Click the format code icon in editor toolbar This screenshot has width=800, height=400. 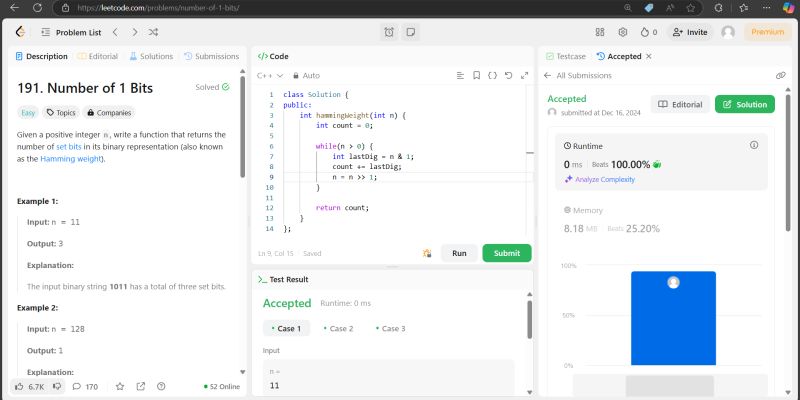click(x=460, y=76)
